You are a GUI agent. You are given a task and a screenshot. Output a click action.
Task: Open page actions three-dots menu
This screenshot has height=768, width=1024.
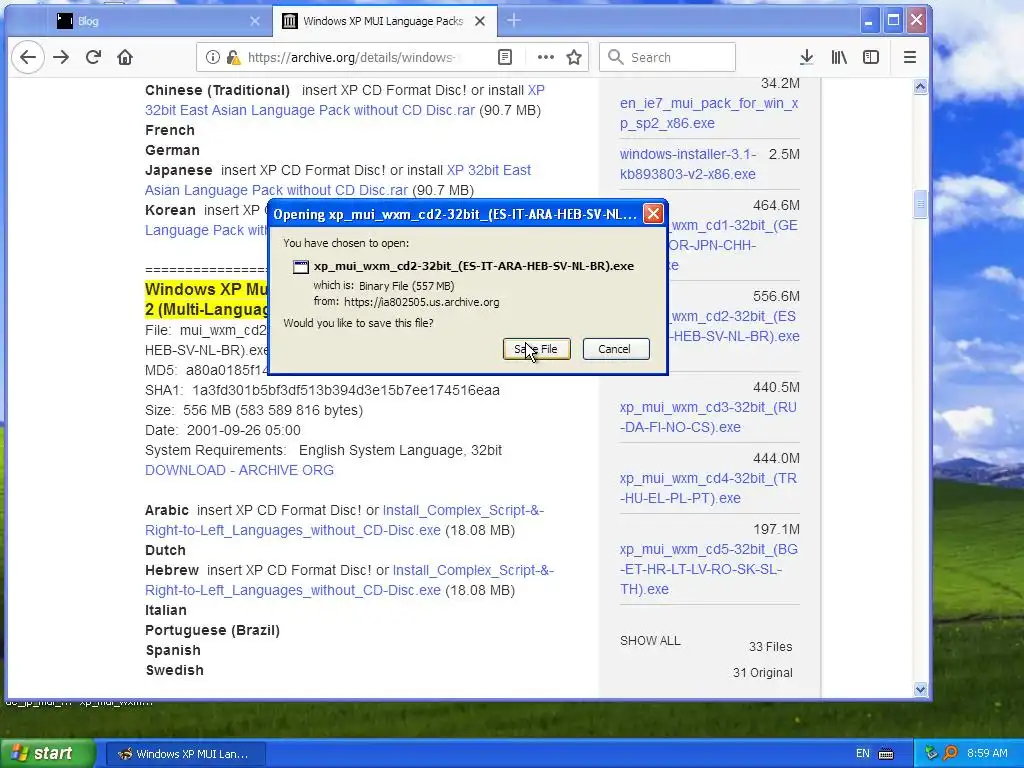(545, 57)
